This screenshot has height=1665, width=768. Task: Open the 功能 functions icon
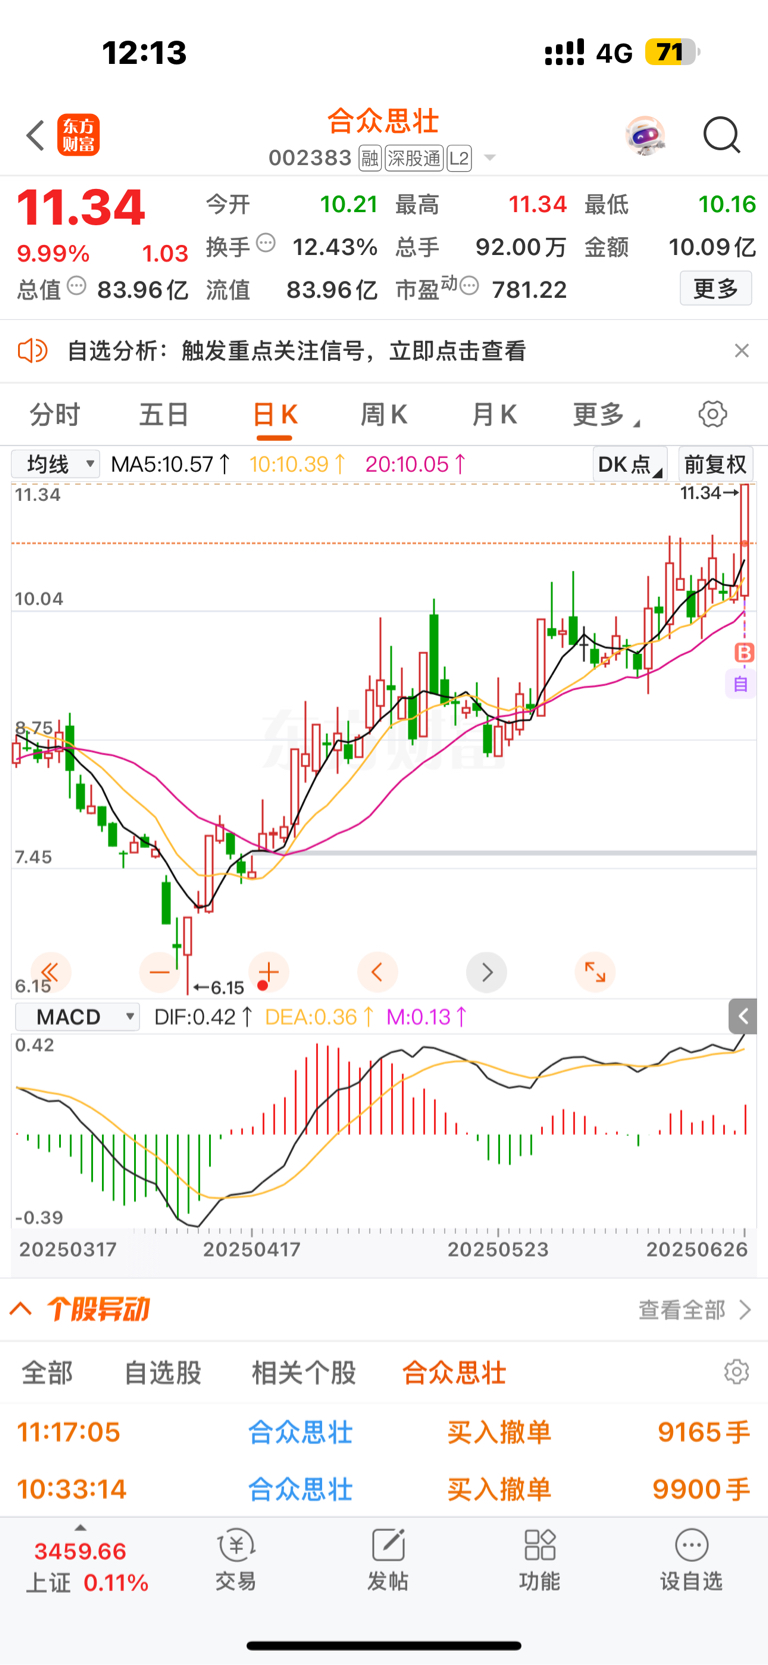(540, 1560)
